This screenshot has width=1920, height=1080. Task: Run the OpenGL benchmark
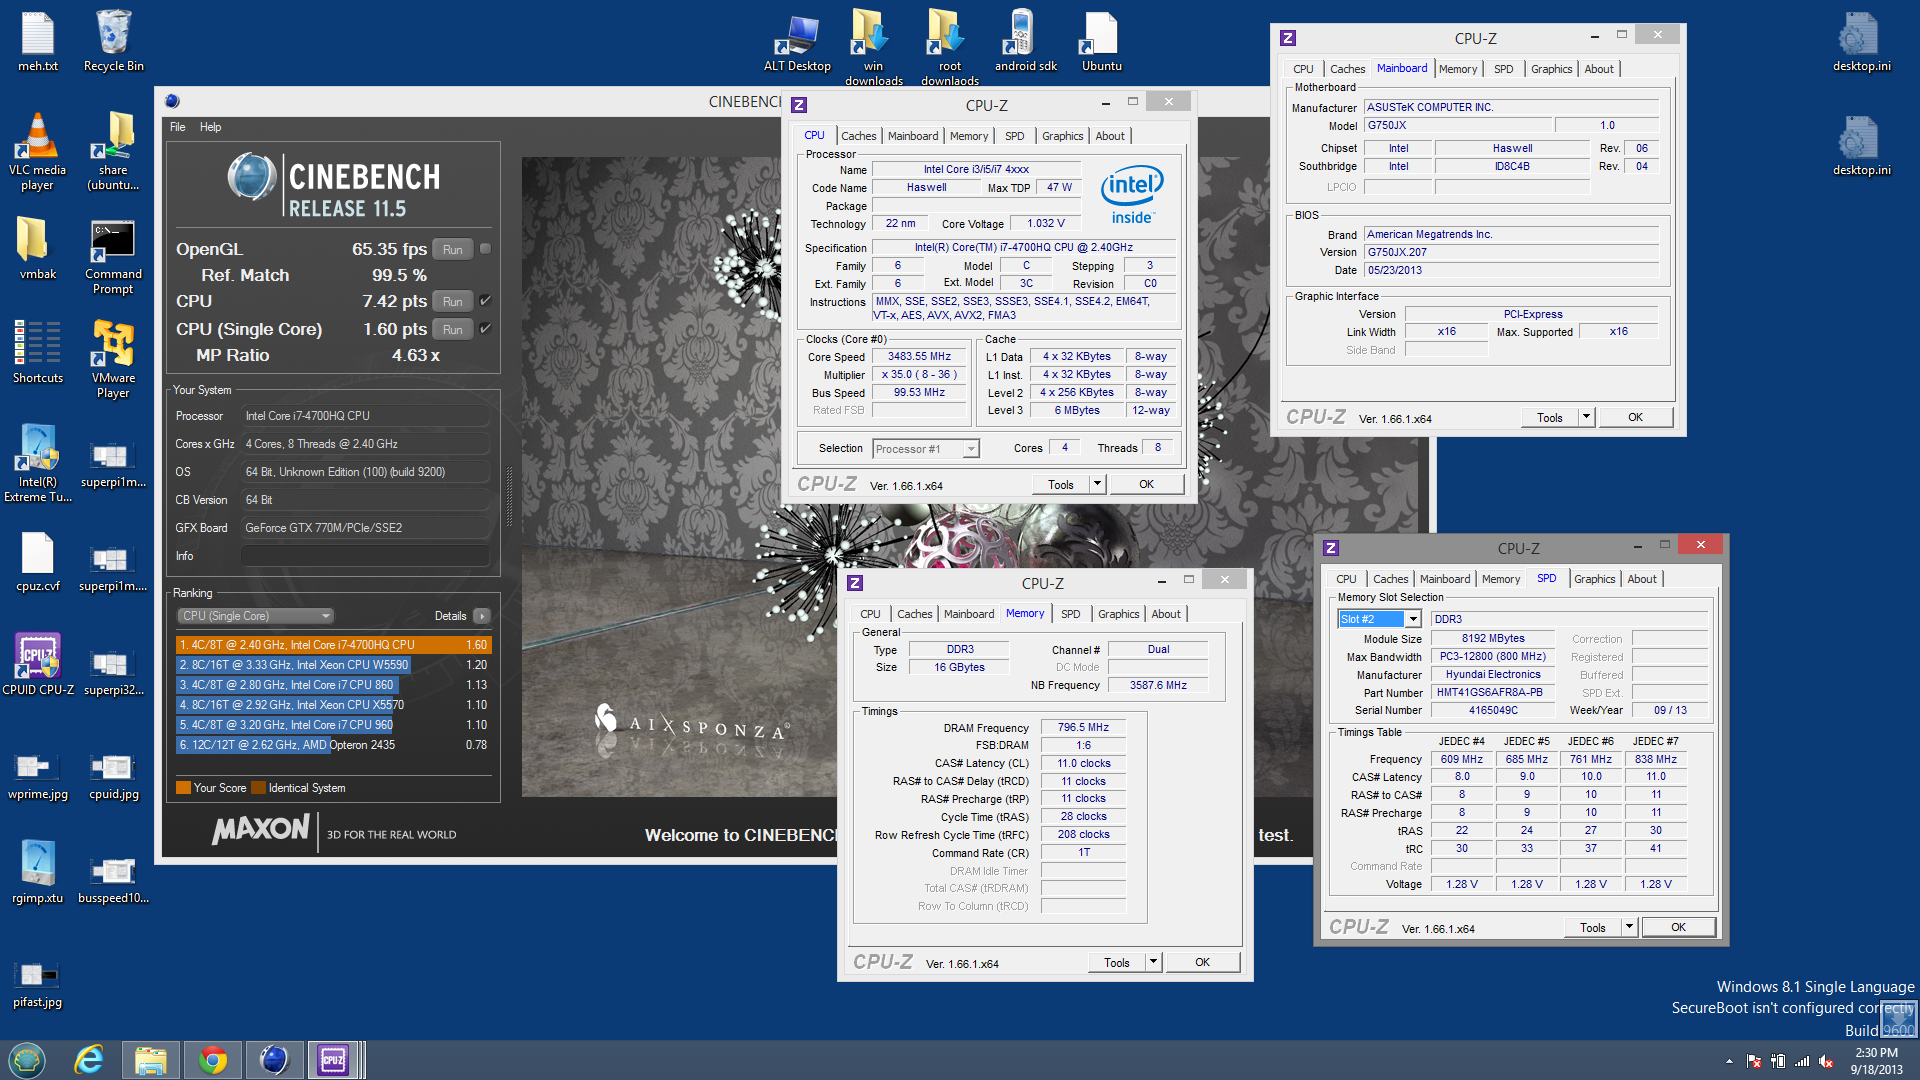453,249
